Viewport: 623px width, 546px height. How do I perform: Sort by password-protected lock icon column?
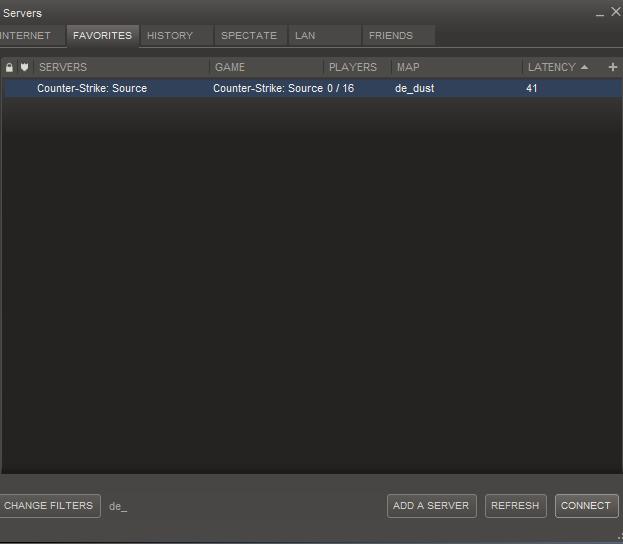(x=9, y=67)
